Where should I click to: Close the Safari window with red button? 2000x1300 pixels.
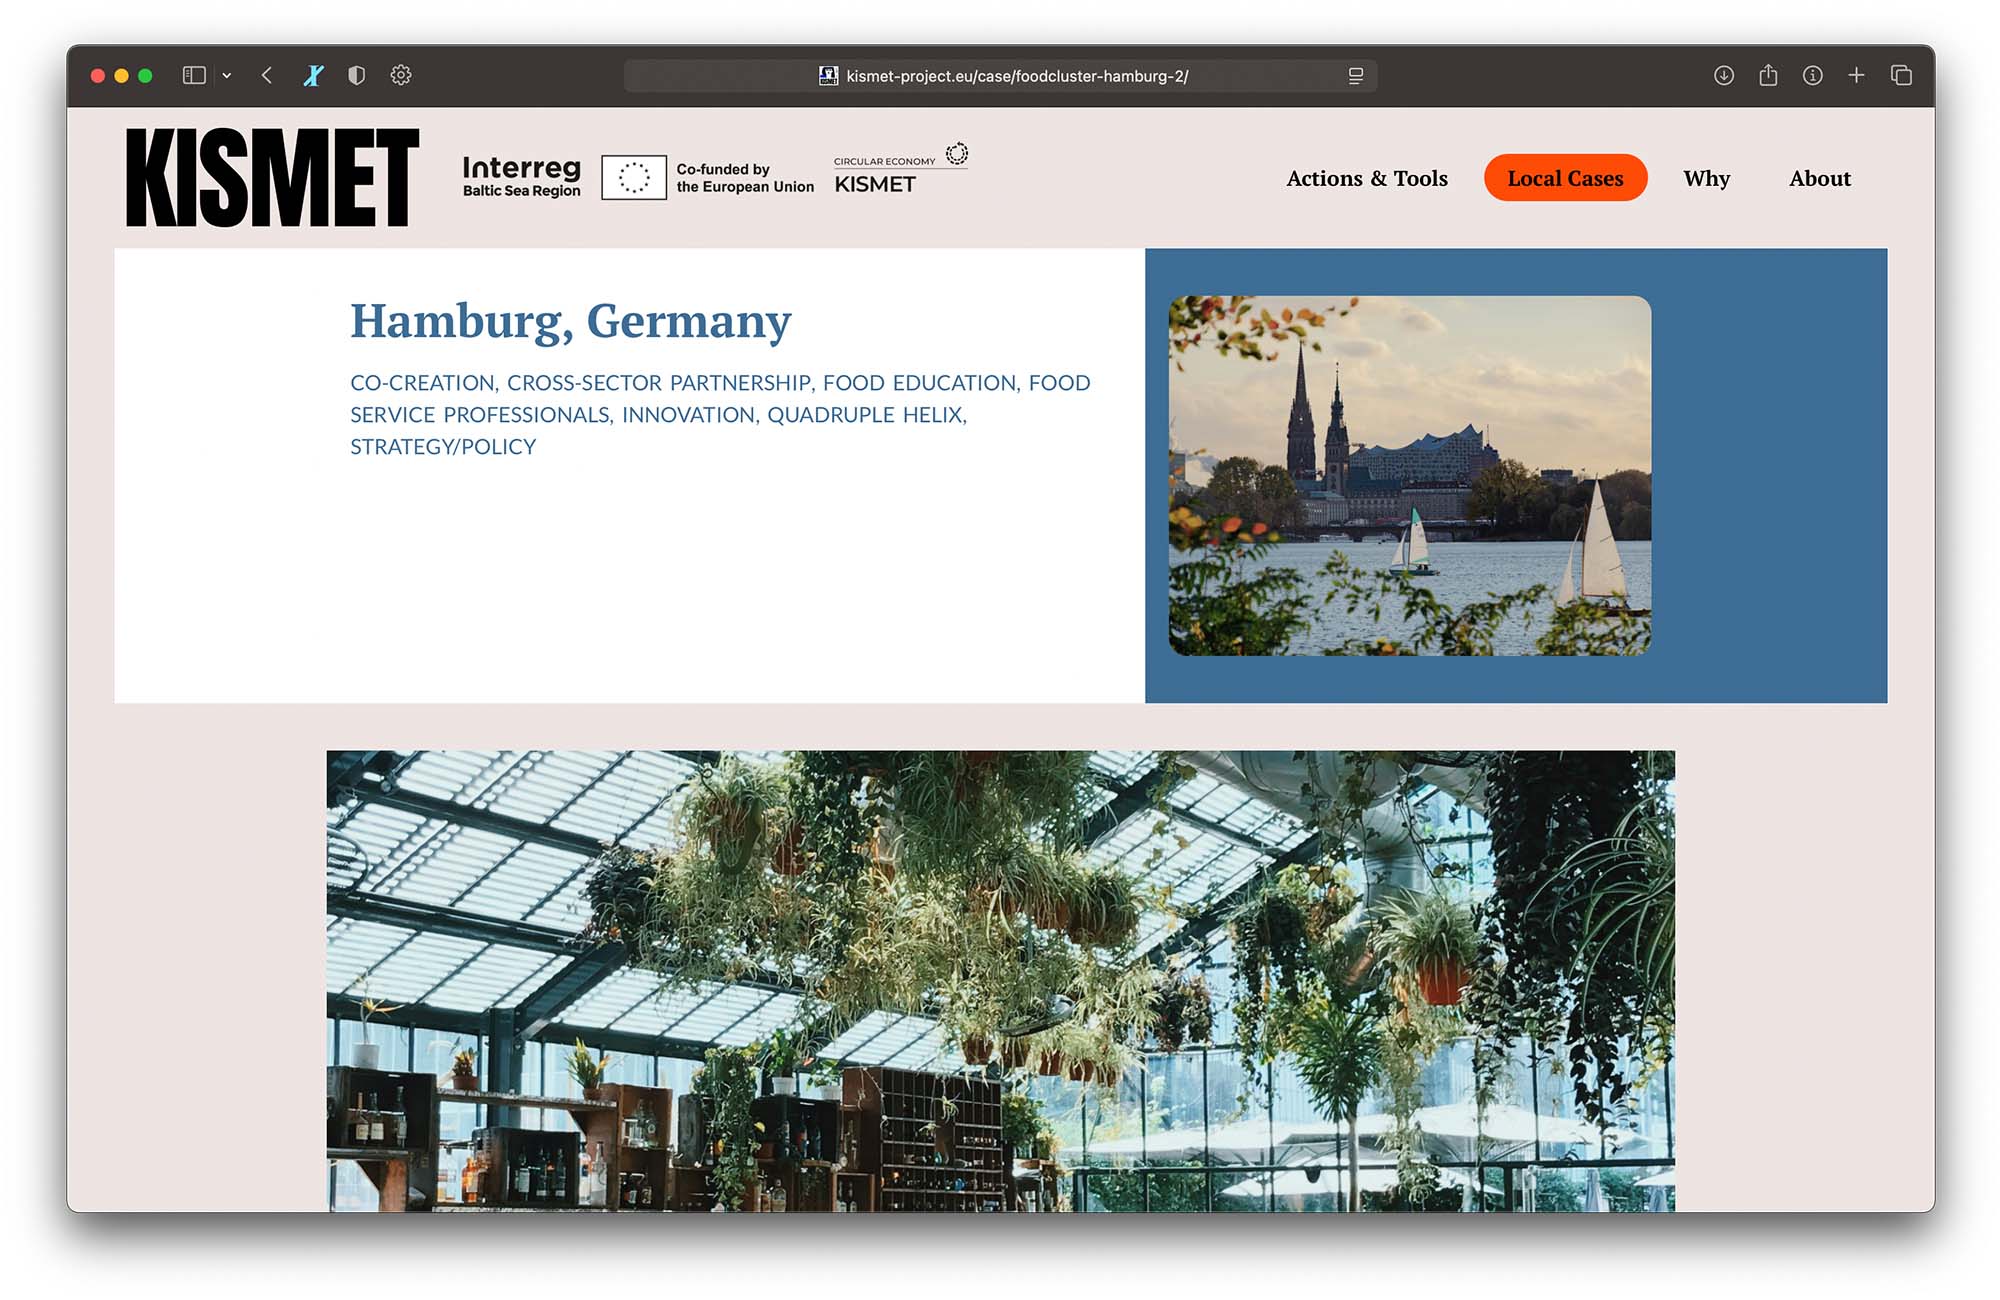click(98, 76)
